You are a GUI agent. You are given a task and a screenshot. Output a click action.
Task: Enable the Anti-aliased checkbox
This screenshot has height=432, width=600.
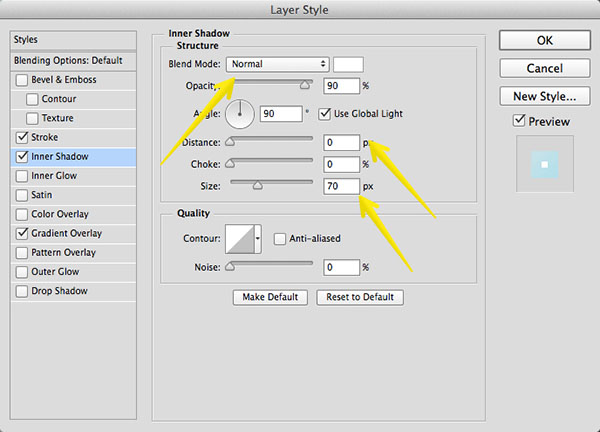click(280, 238)
